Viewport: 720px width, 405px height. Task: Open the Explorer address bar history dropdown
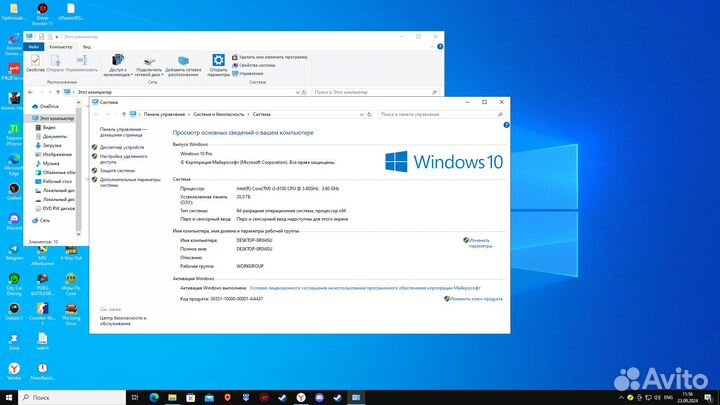coord(297,92)
